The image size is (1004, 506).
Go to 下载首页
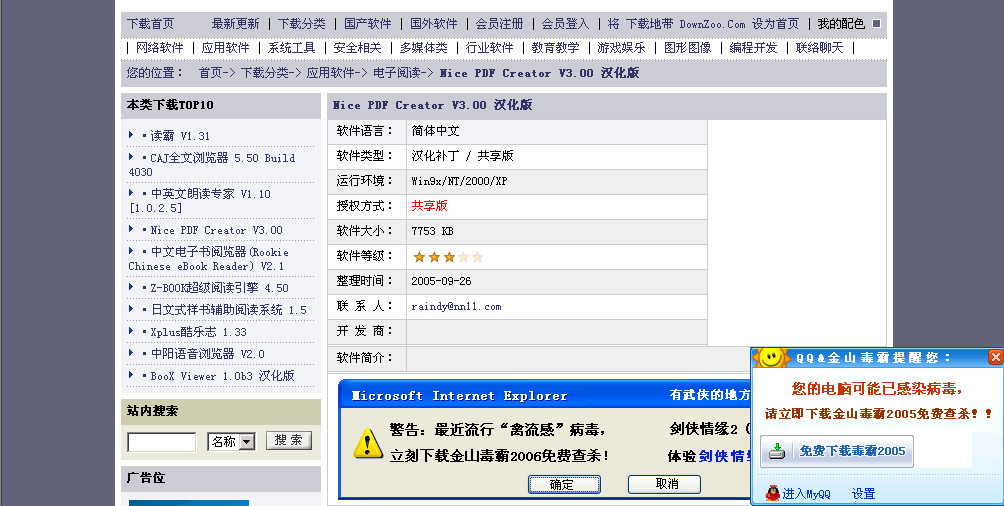[x=150, y=24]
